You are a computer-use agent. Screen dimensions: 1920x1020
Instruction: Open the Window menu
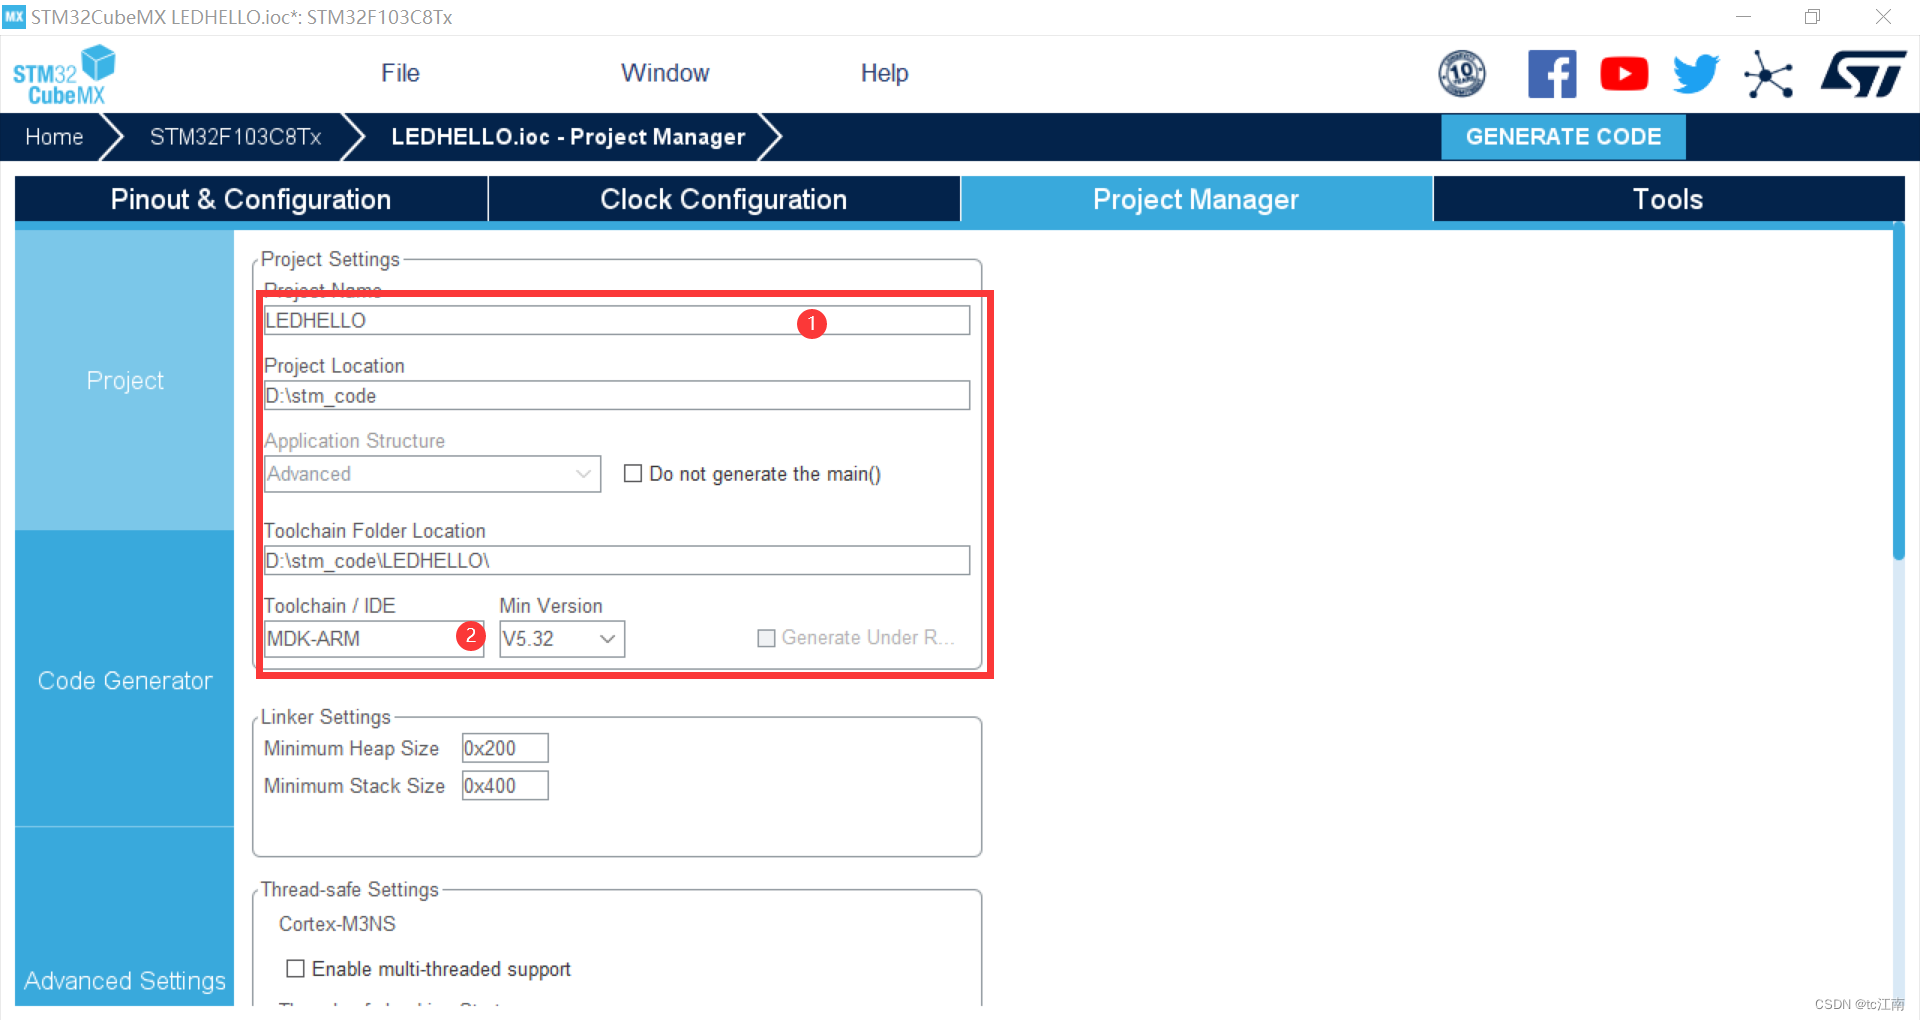click(665, 73)
